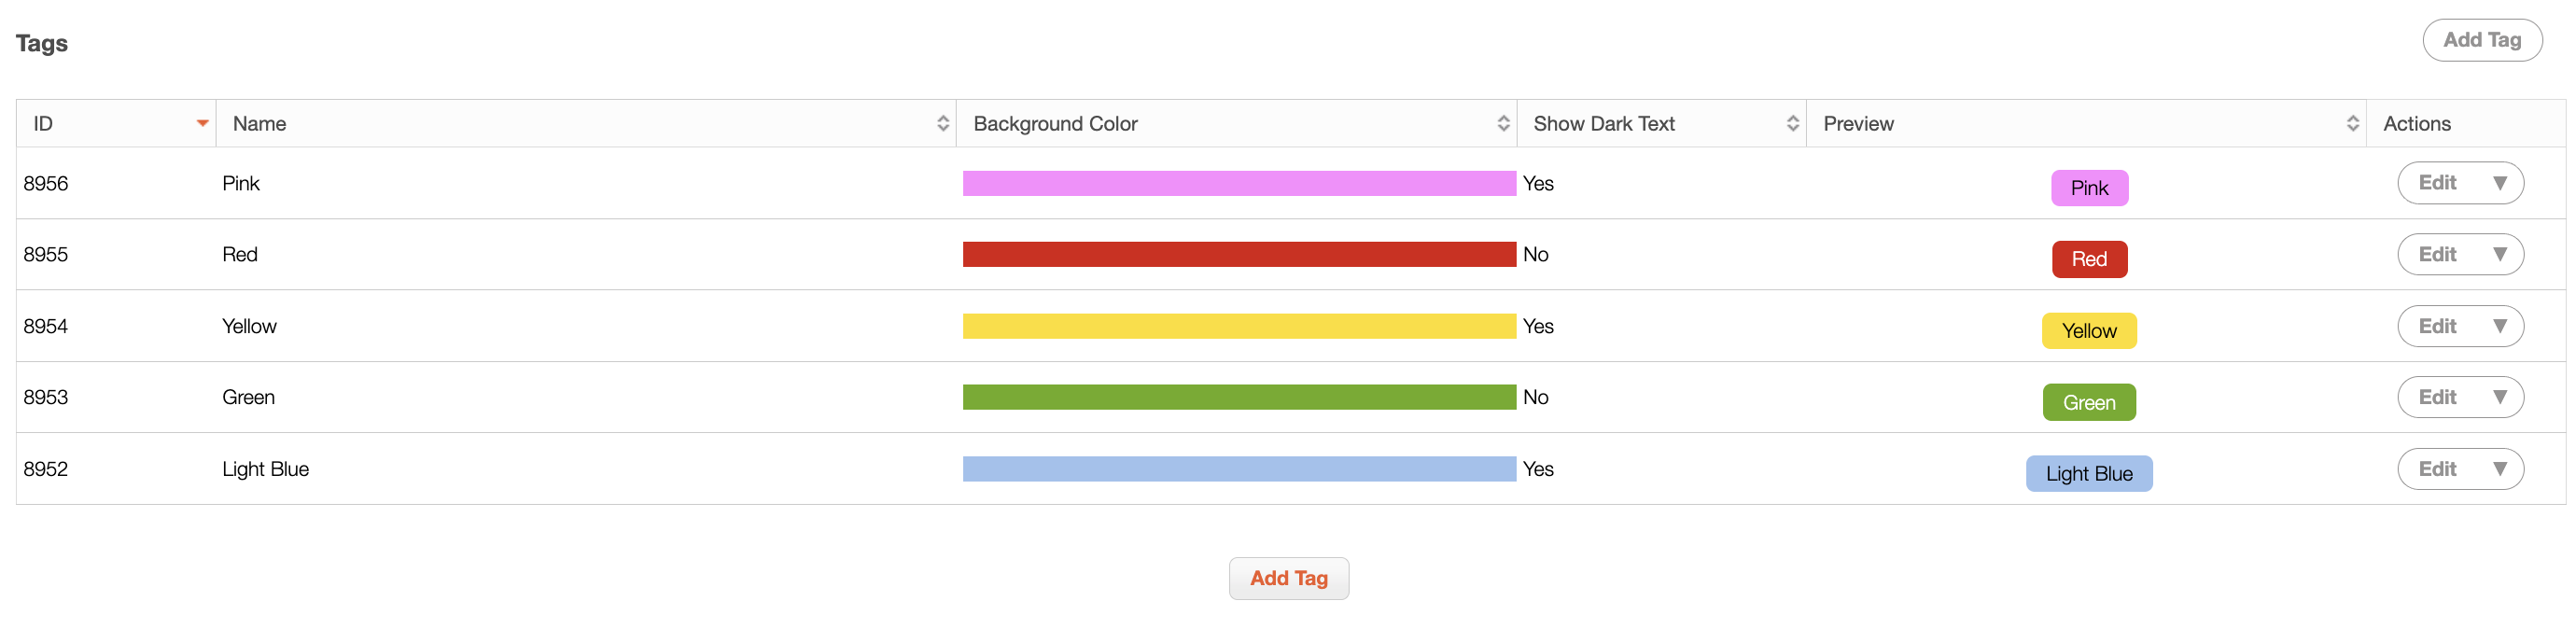This screenshot has width=2576, height=629.
Task: Click the Name column sort icon
Action: pos(942,124)
